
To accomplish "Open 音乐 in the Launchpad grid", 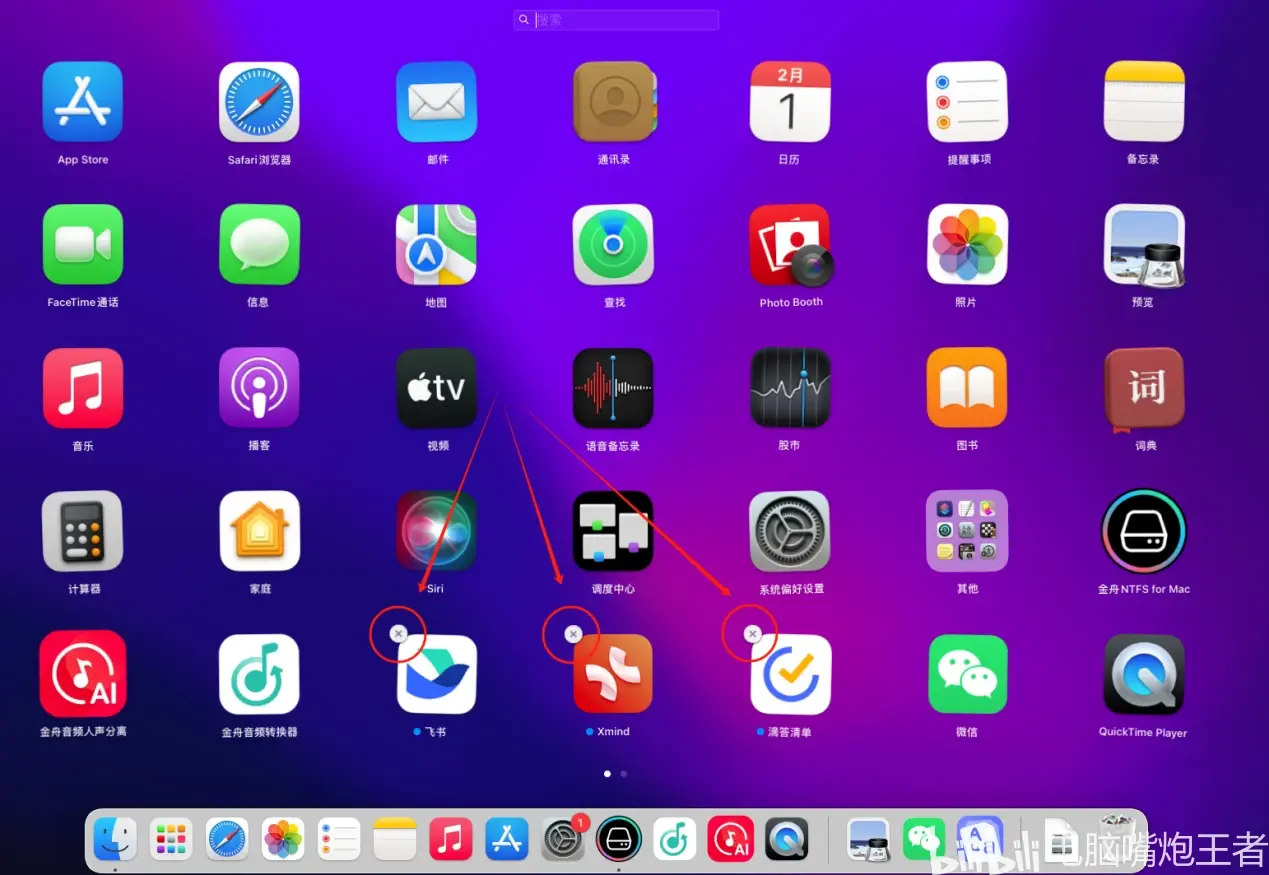I will point(83,388).
